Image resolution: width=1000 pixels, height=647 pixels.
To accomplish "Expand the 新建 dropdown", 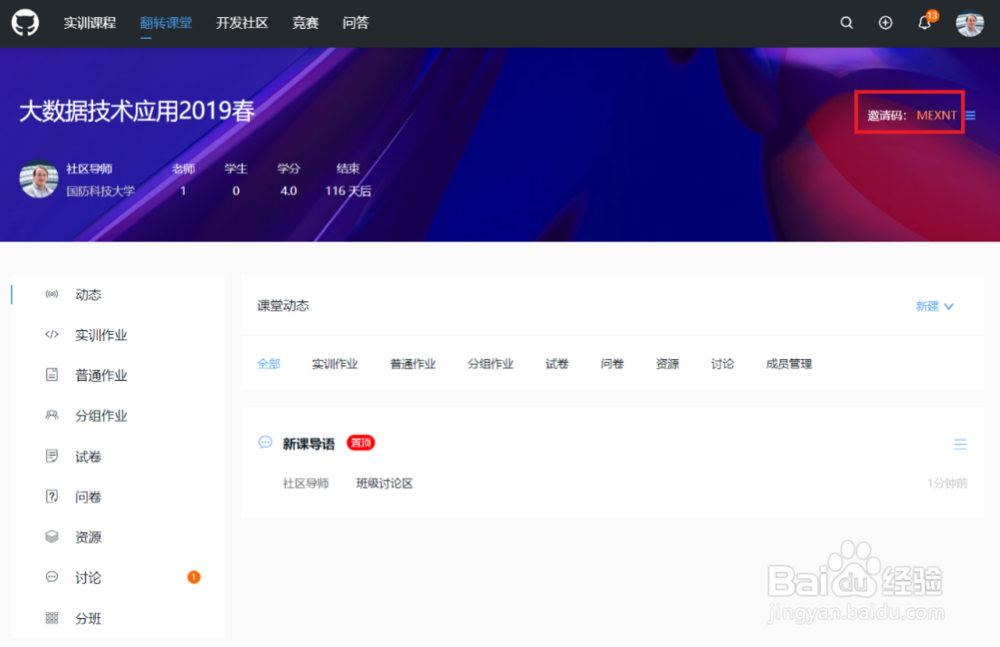I will (935, 306).
